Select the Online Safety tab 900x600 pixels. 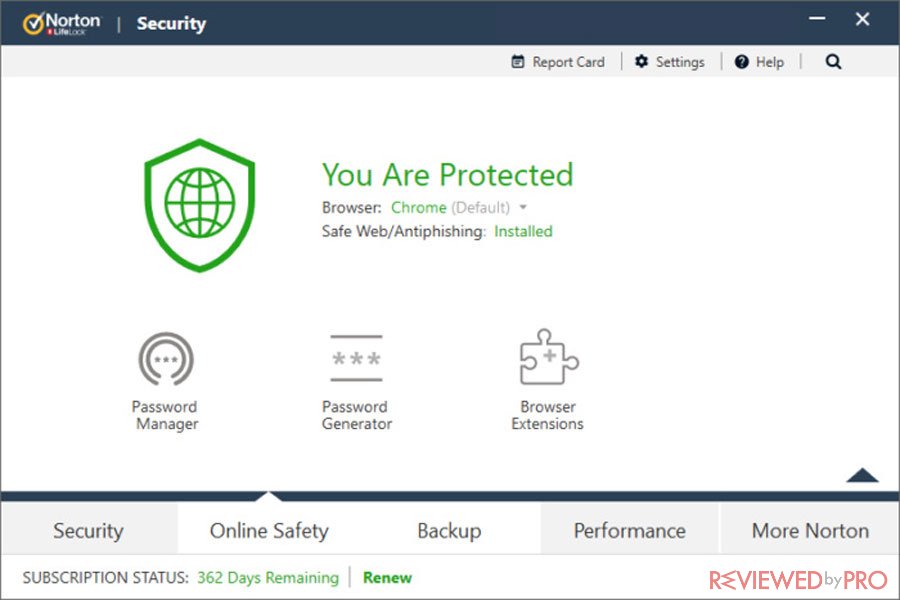pyautogui.click(x=269, y=531)
